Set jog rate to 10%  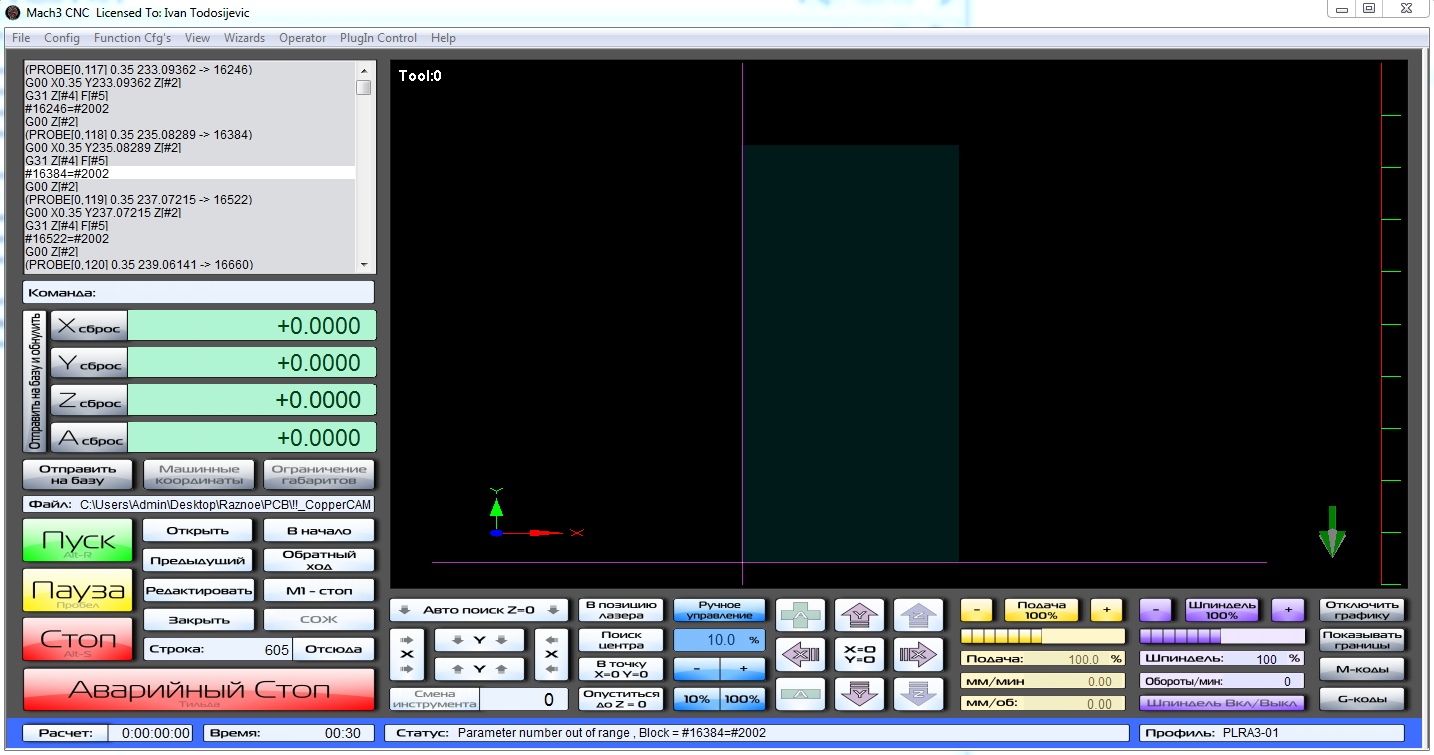tap(696, 699)
